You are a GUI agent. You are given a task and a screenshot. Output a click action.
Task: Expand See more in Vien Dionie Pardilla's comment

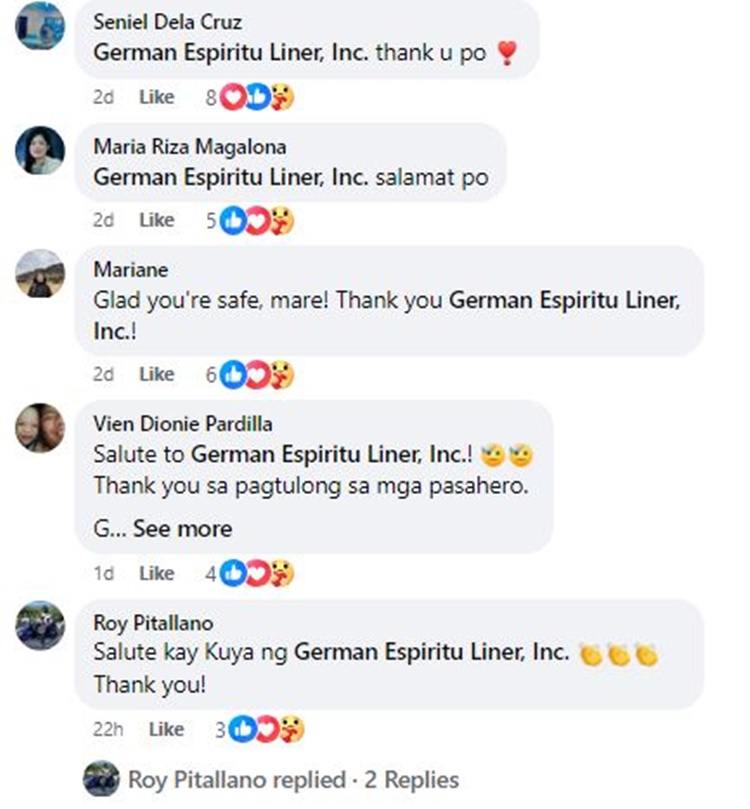click(x=183, y=529)
